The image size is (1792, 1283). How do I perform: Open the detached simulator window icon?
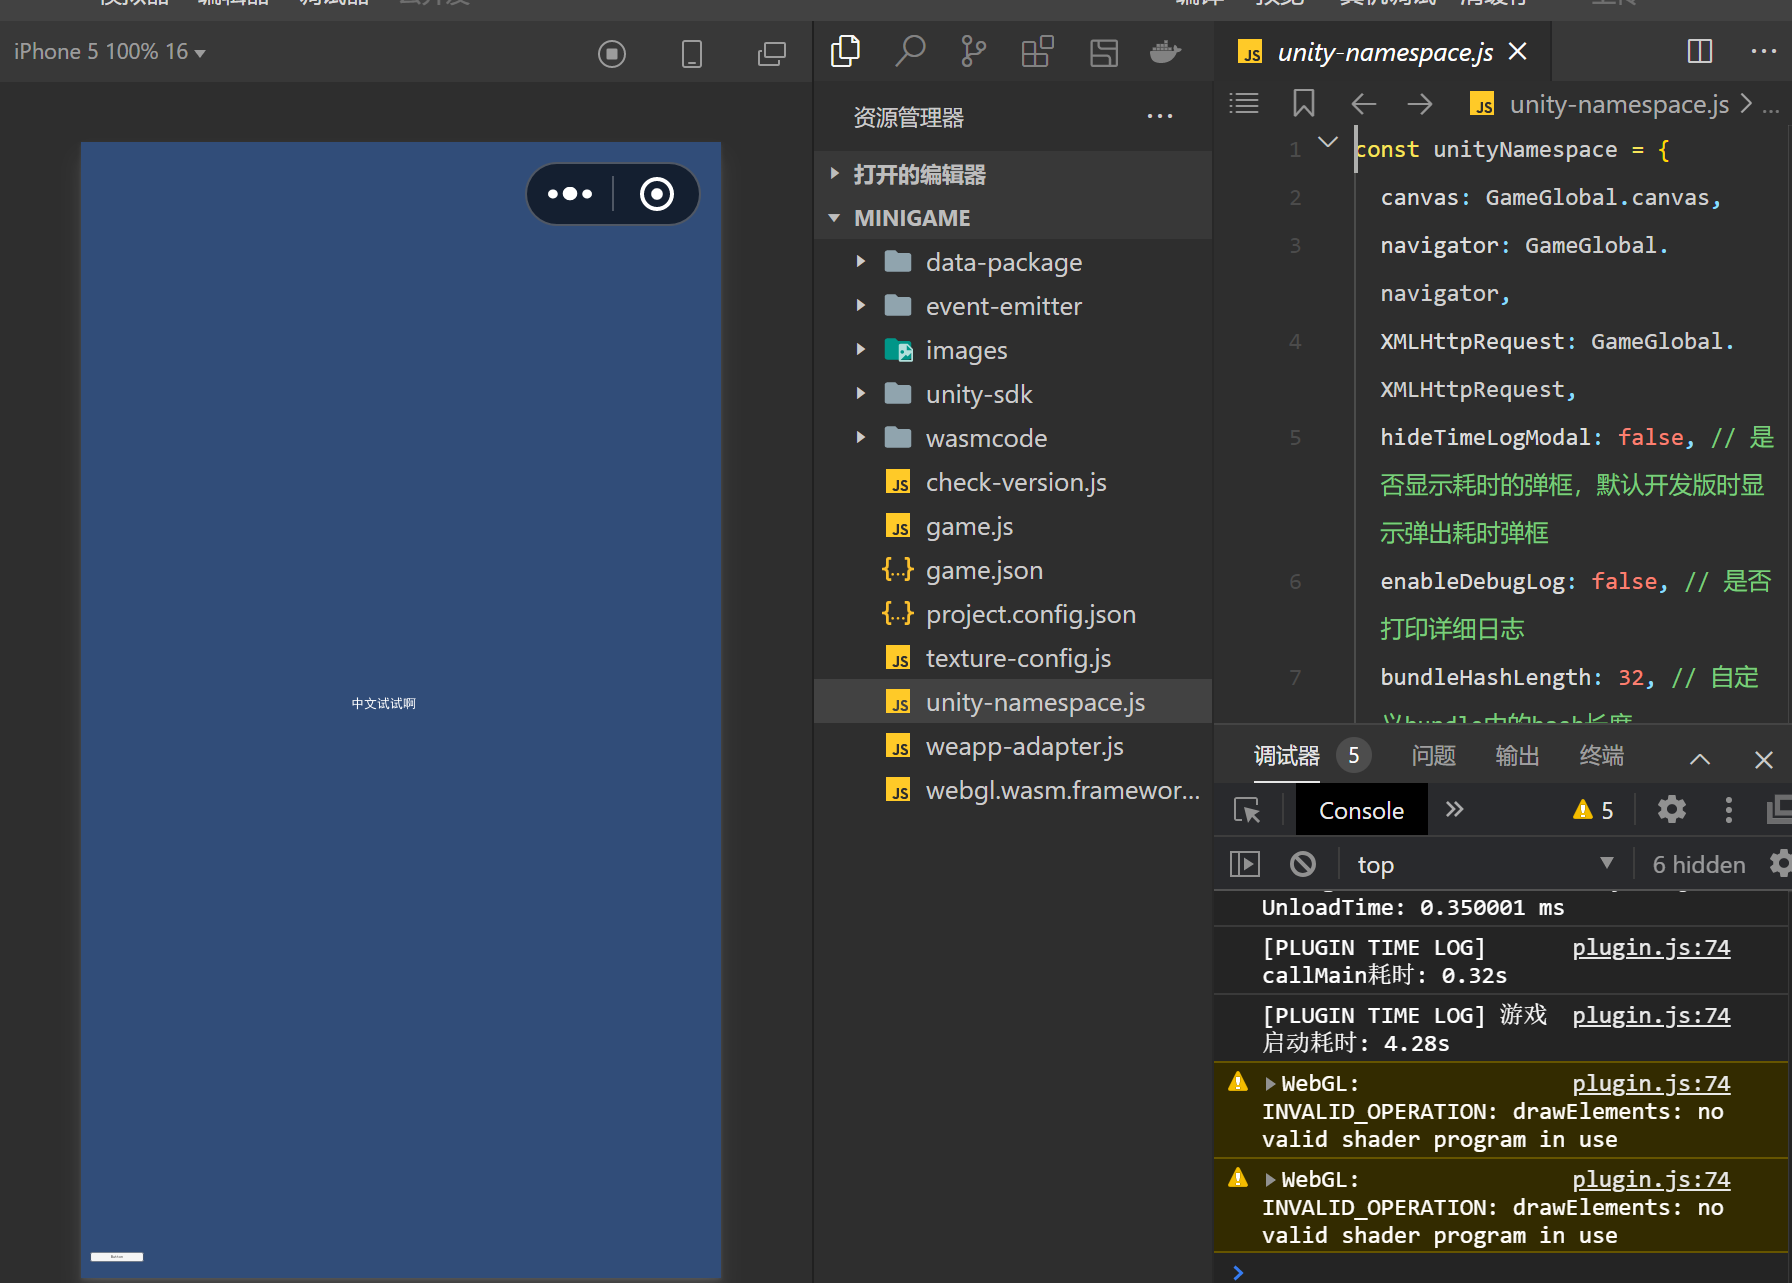772,53
